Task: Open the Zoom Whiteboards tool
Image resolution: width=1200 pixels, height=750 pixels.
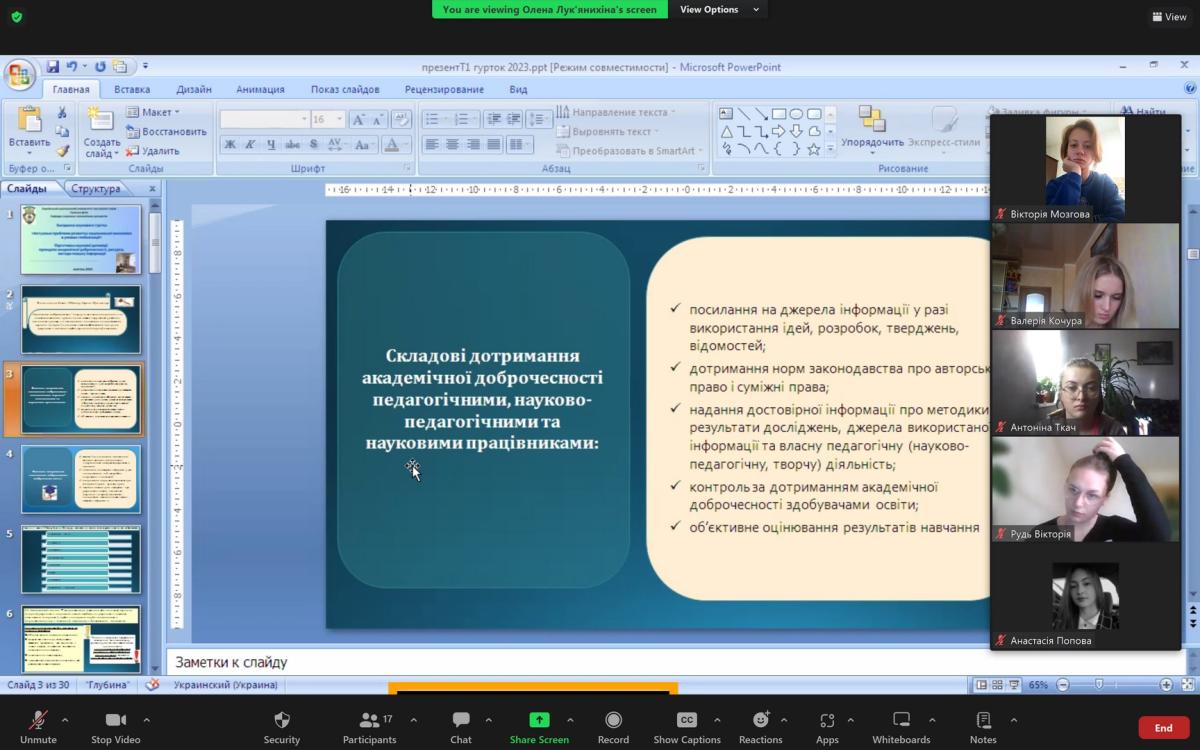Action: [x=901, y=720]
